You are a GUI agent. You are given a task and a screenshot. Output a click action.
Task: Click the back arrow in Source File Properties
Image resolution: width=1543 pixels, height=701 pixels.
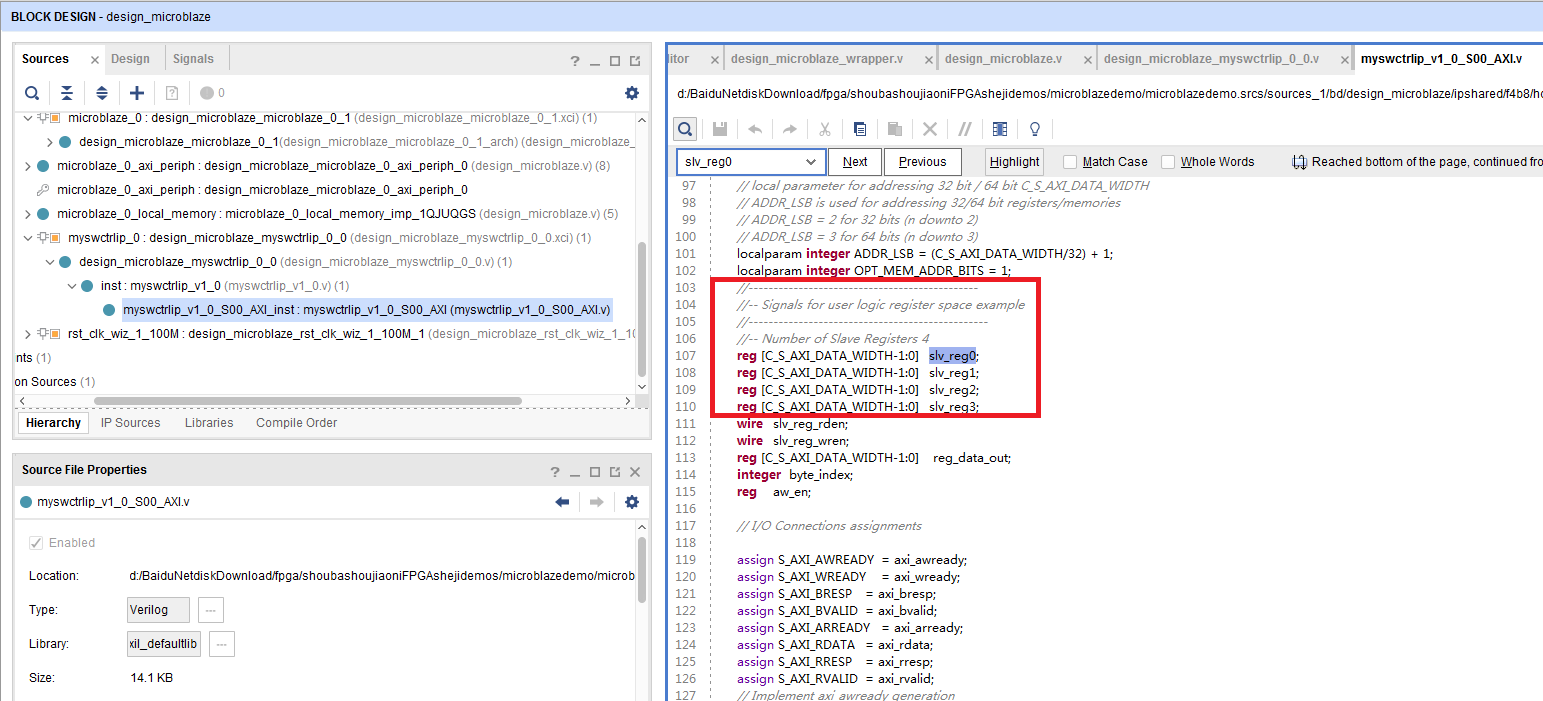(x=562, y=502)
